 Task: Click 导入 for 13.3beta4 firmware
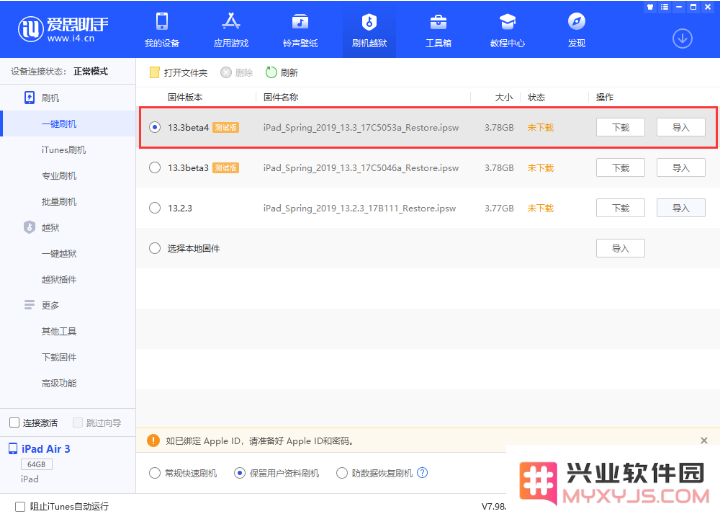click(681, 127)
